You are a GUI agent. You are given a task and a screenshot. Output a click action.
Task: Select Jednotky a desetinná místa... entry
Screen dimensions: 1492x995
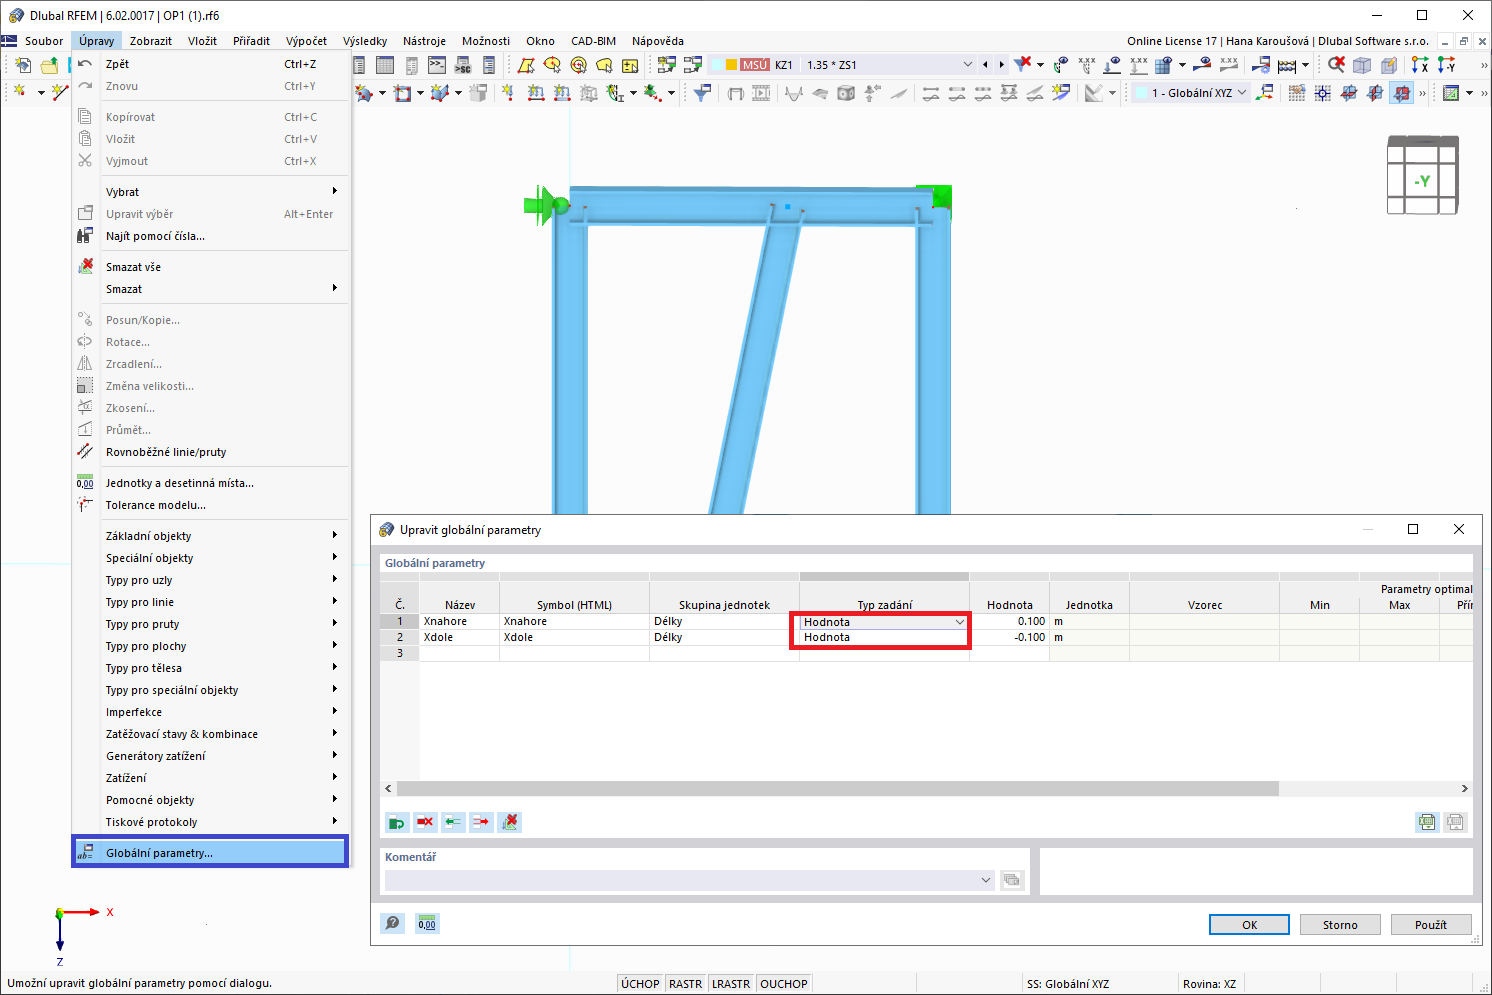pyautogui.click(x=211, y=483)
